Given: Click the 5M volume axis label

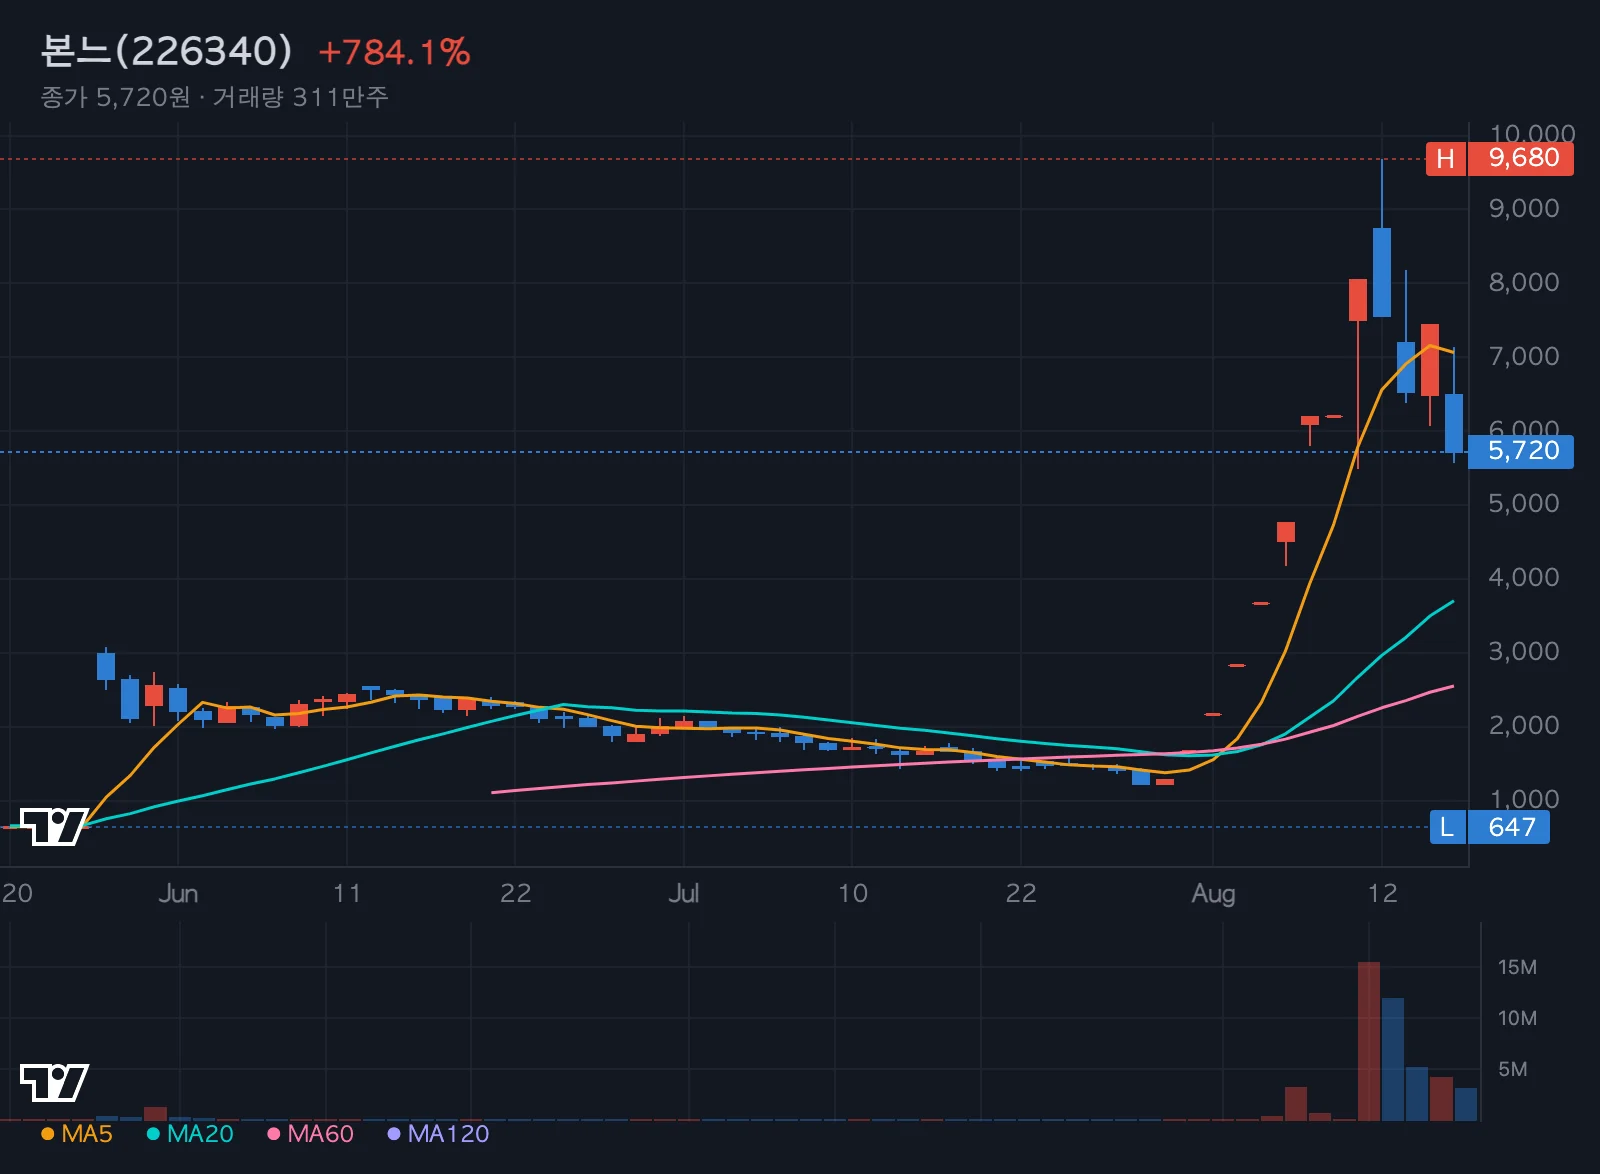Looking at the screenshot, I should click(1512, 1069).
